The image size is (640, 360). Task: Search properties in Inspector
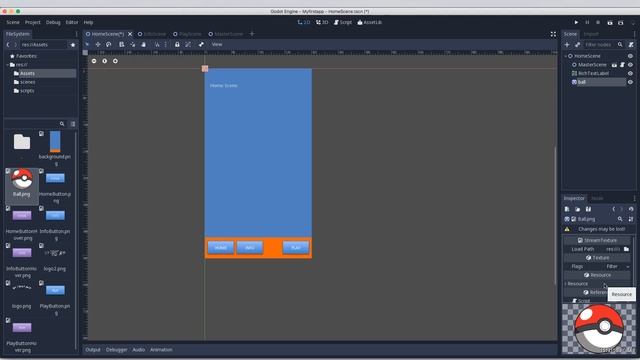coord(620,219)
